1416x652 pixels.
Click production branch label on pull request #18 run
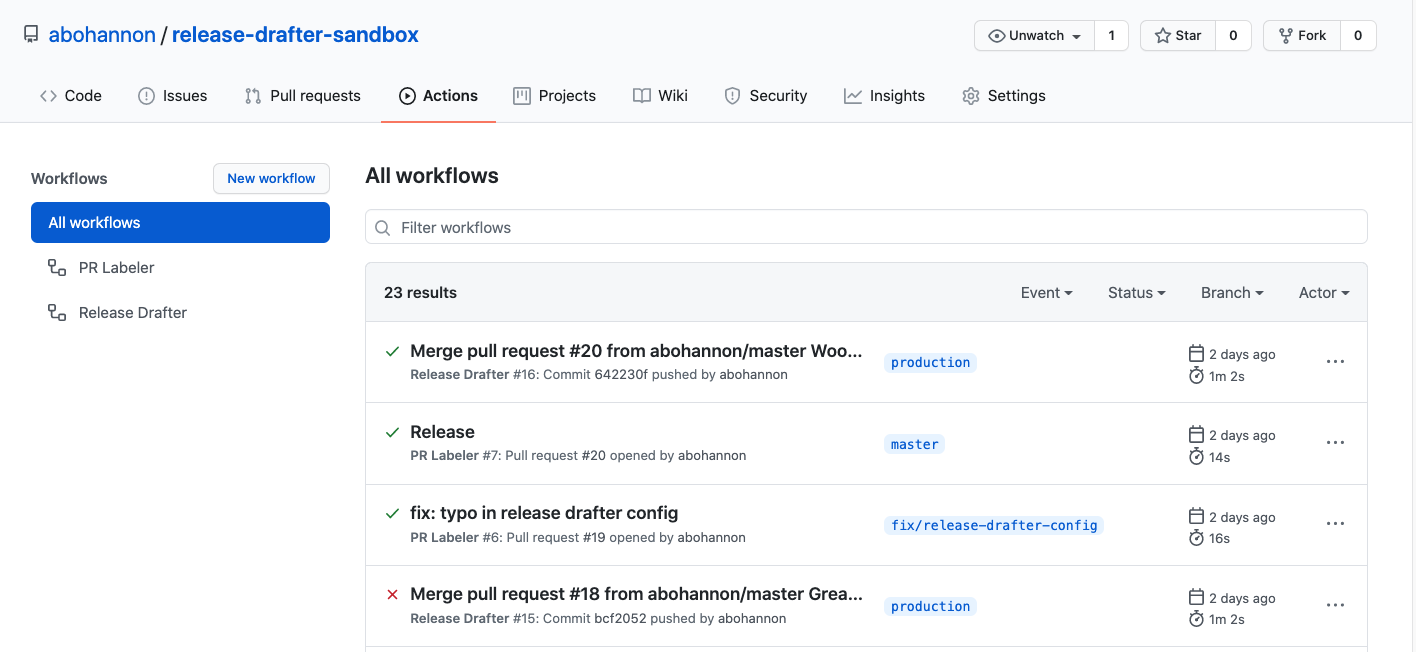tap(930, 606)
